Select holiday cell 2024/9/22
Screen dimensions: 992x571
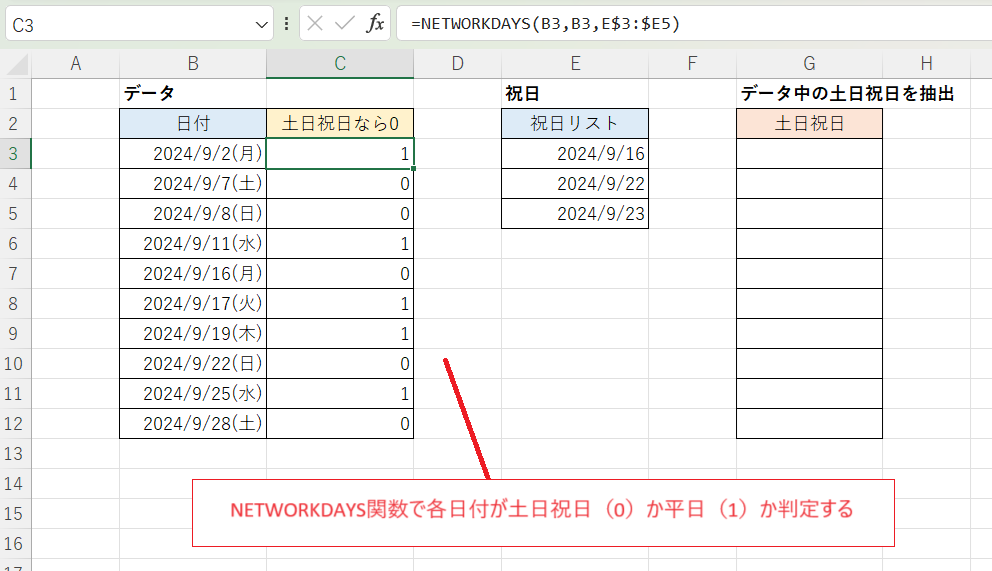(575, 183)
